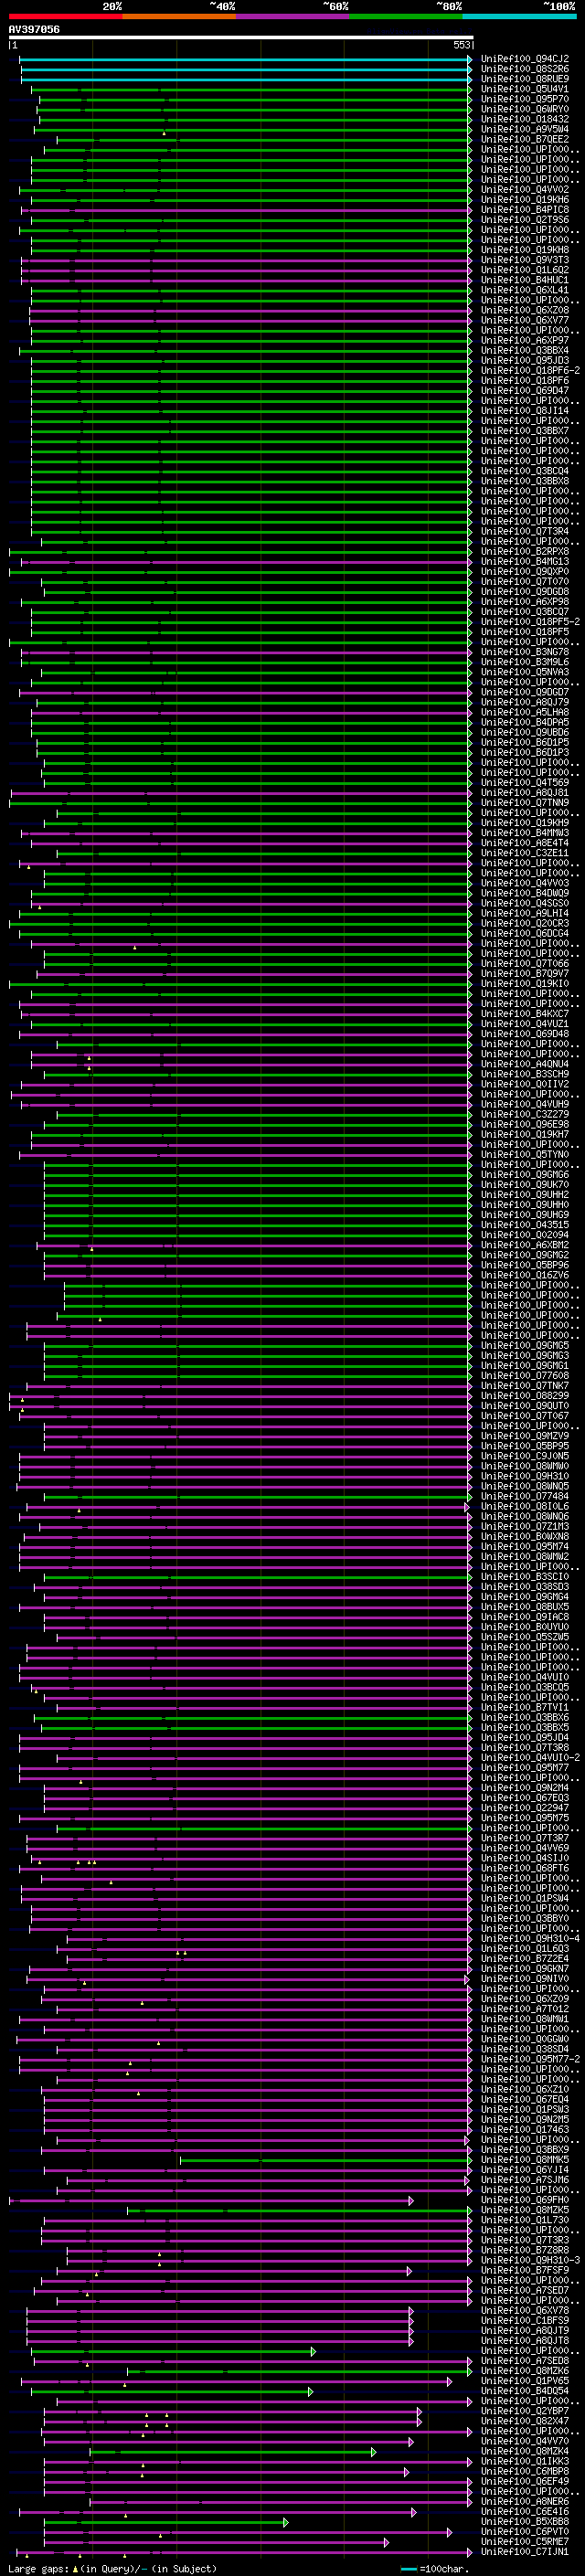The height and width of the screenshot is (2576, 585).
Task: Open hit UniRef100_O18432
Action: [x=525, y=119]
